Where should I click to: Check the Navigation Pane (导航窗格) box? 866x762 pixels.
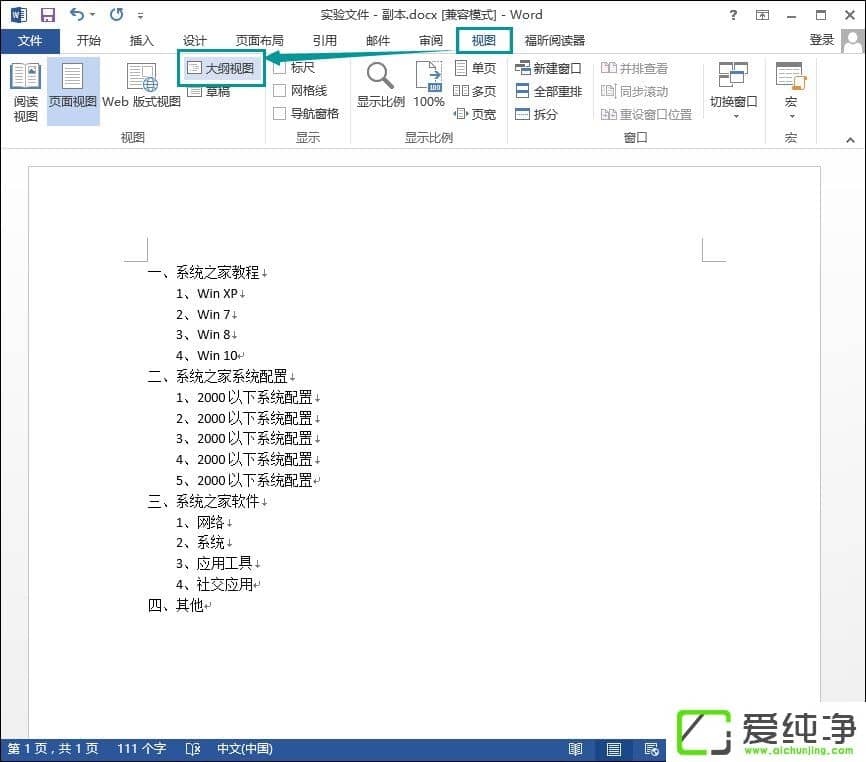pos(280,114)
